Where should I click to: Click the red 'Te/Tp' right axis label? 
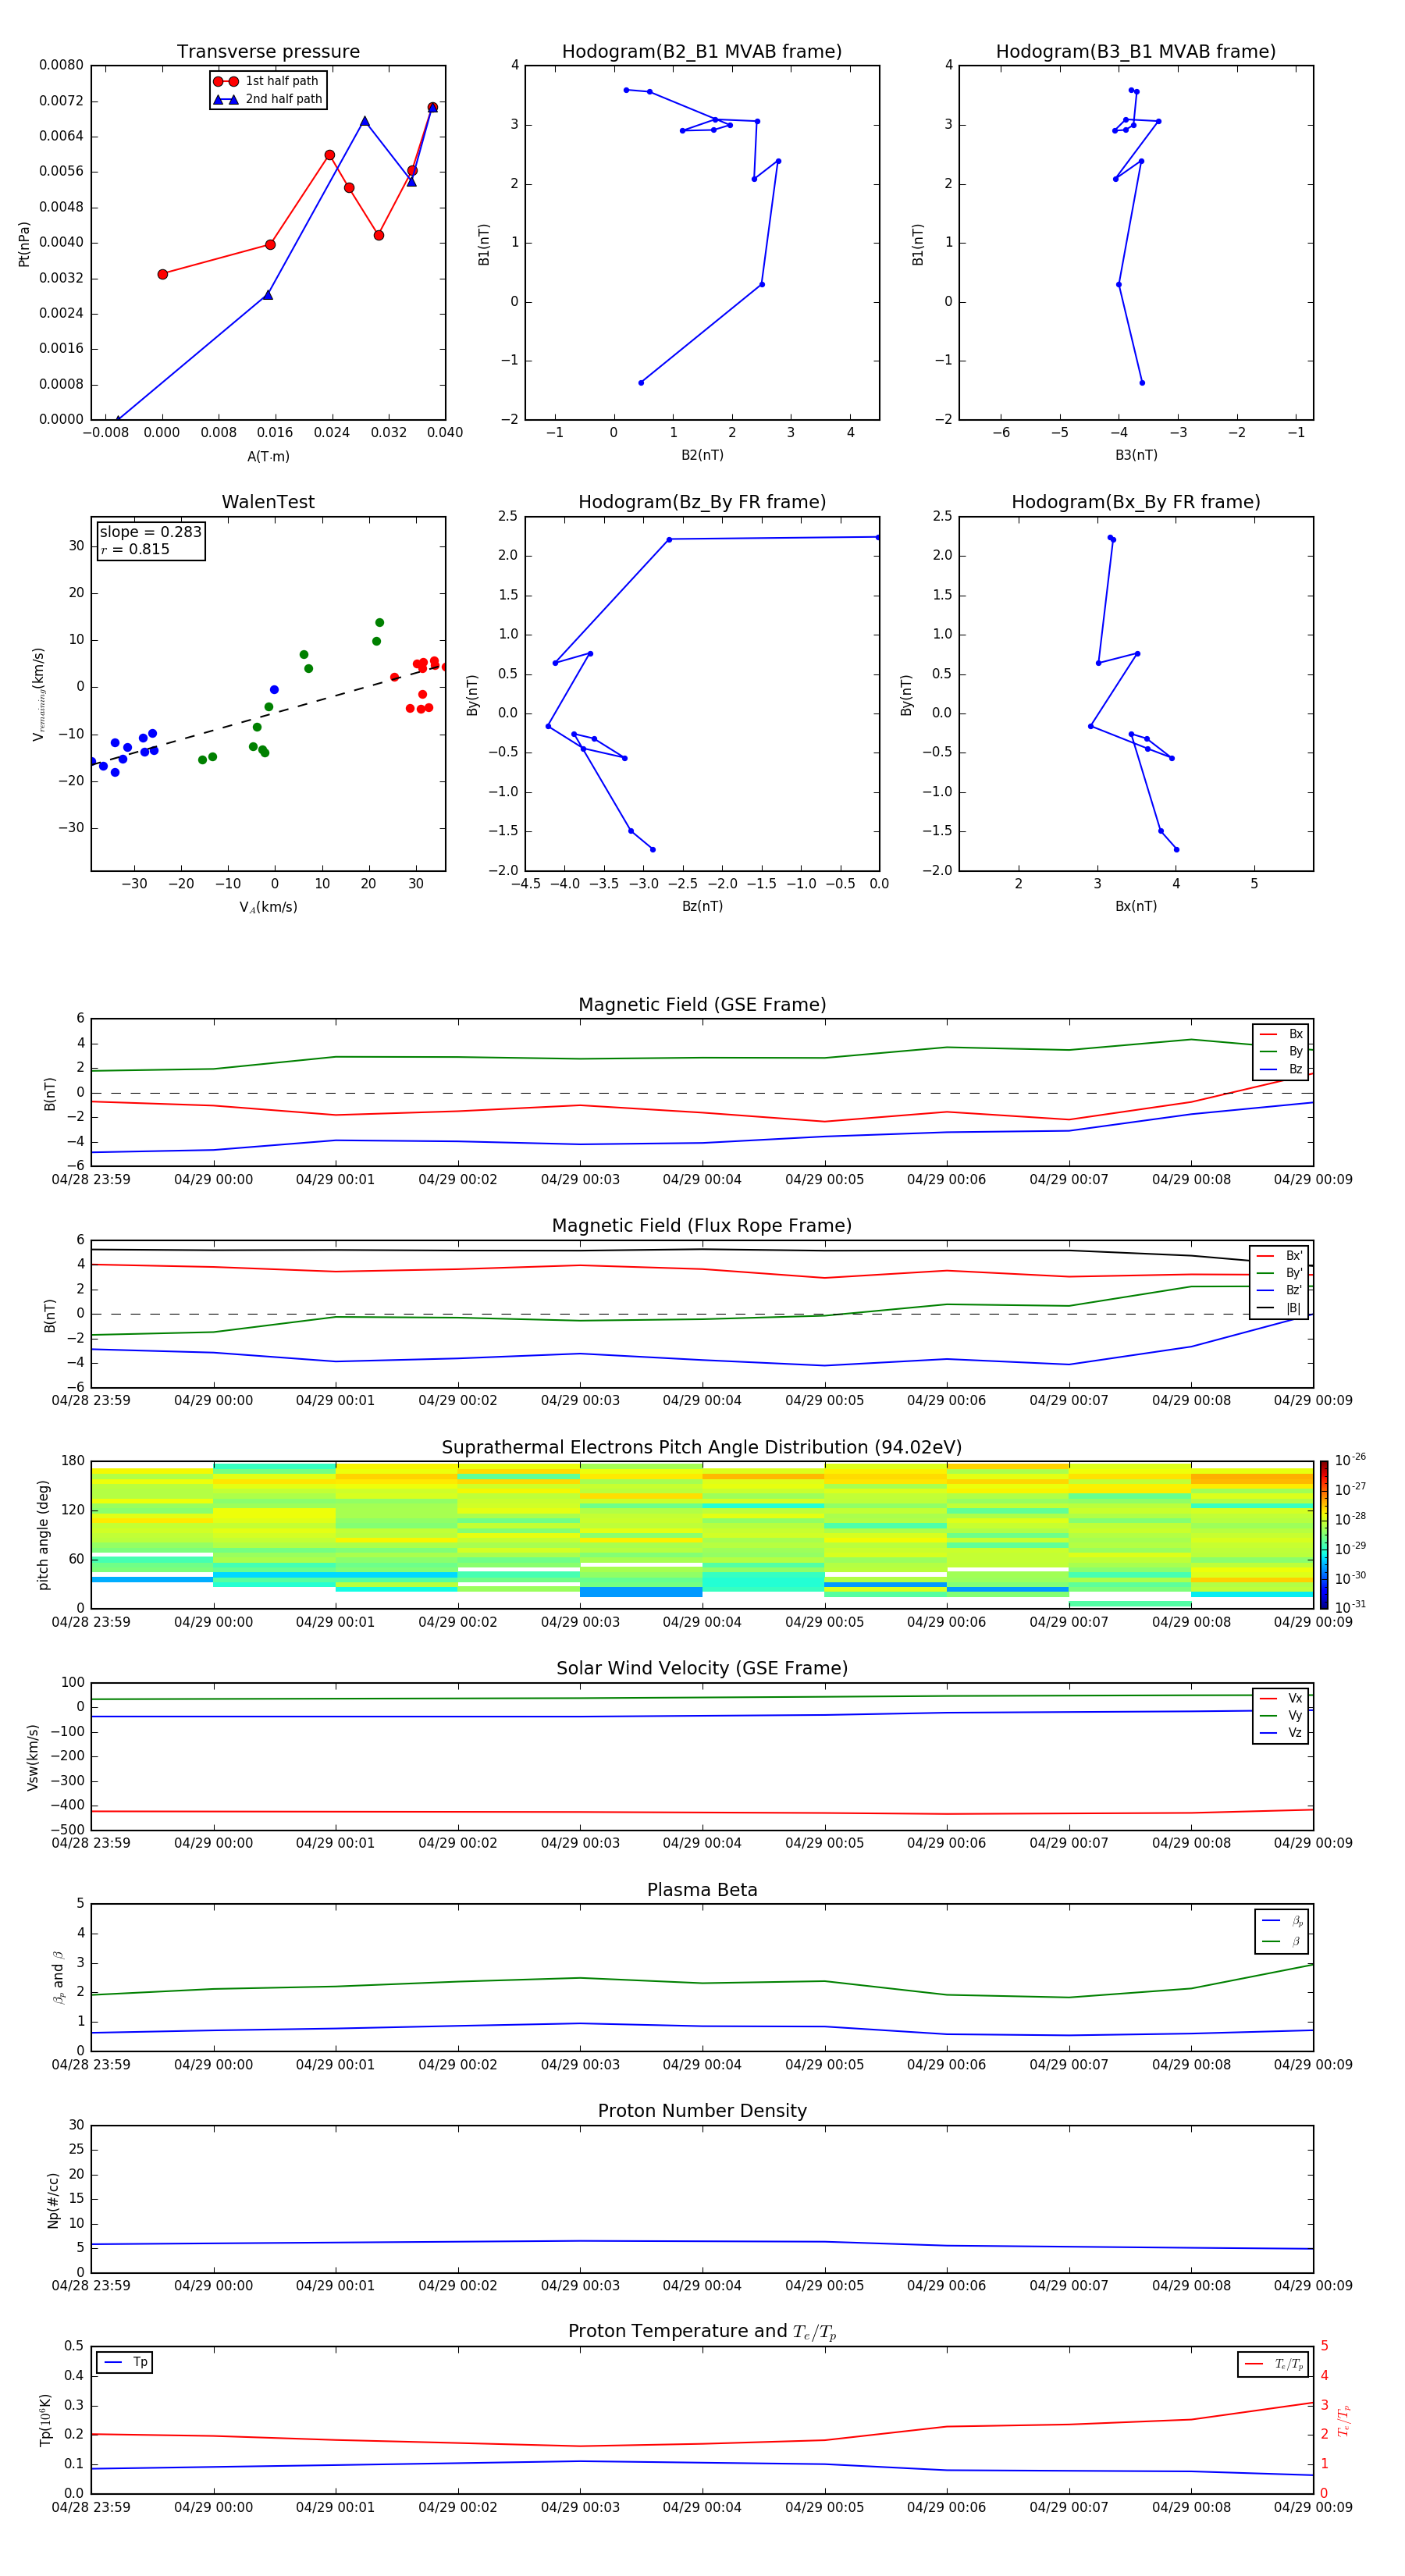1344,2420
